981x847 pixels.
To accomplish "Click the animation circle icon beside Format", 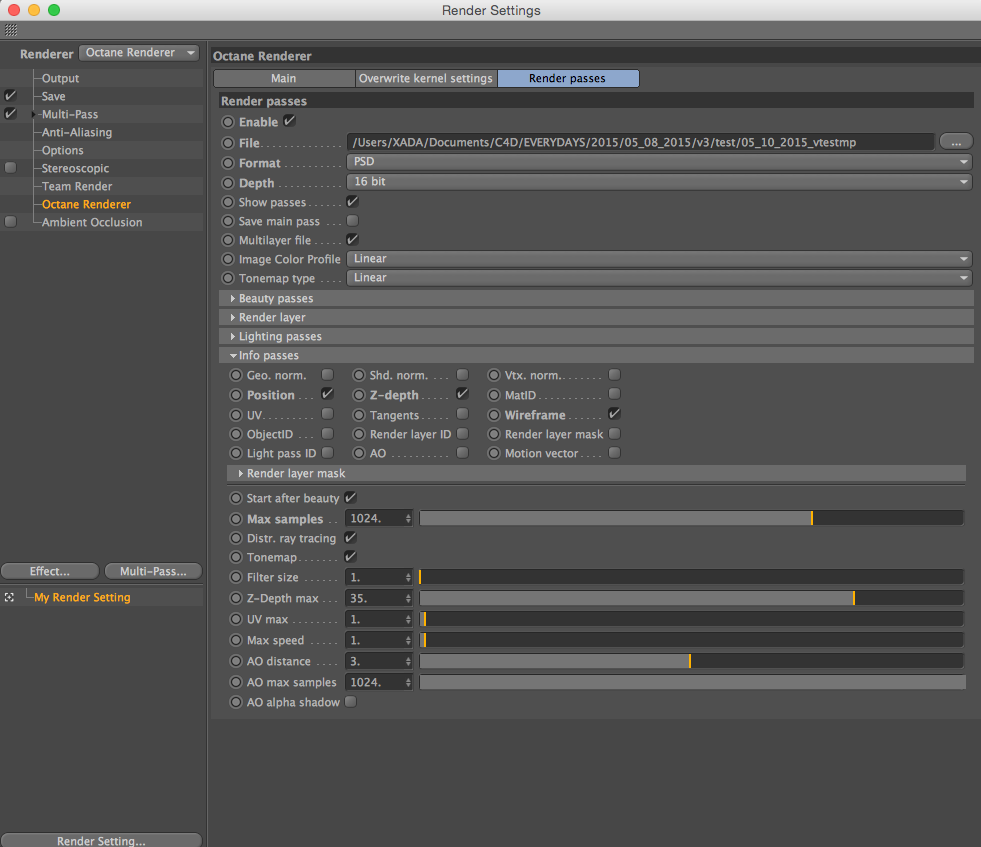I will point(228,163).
